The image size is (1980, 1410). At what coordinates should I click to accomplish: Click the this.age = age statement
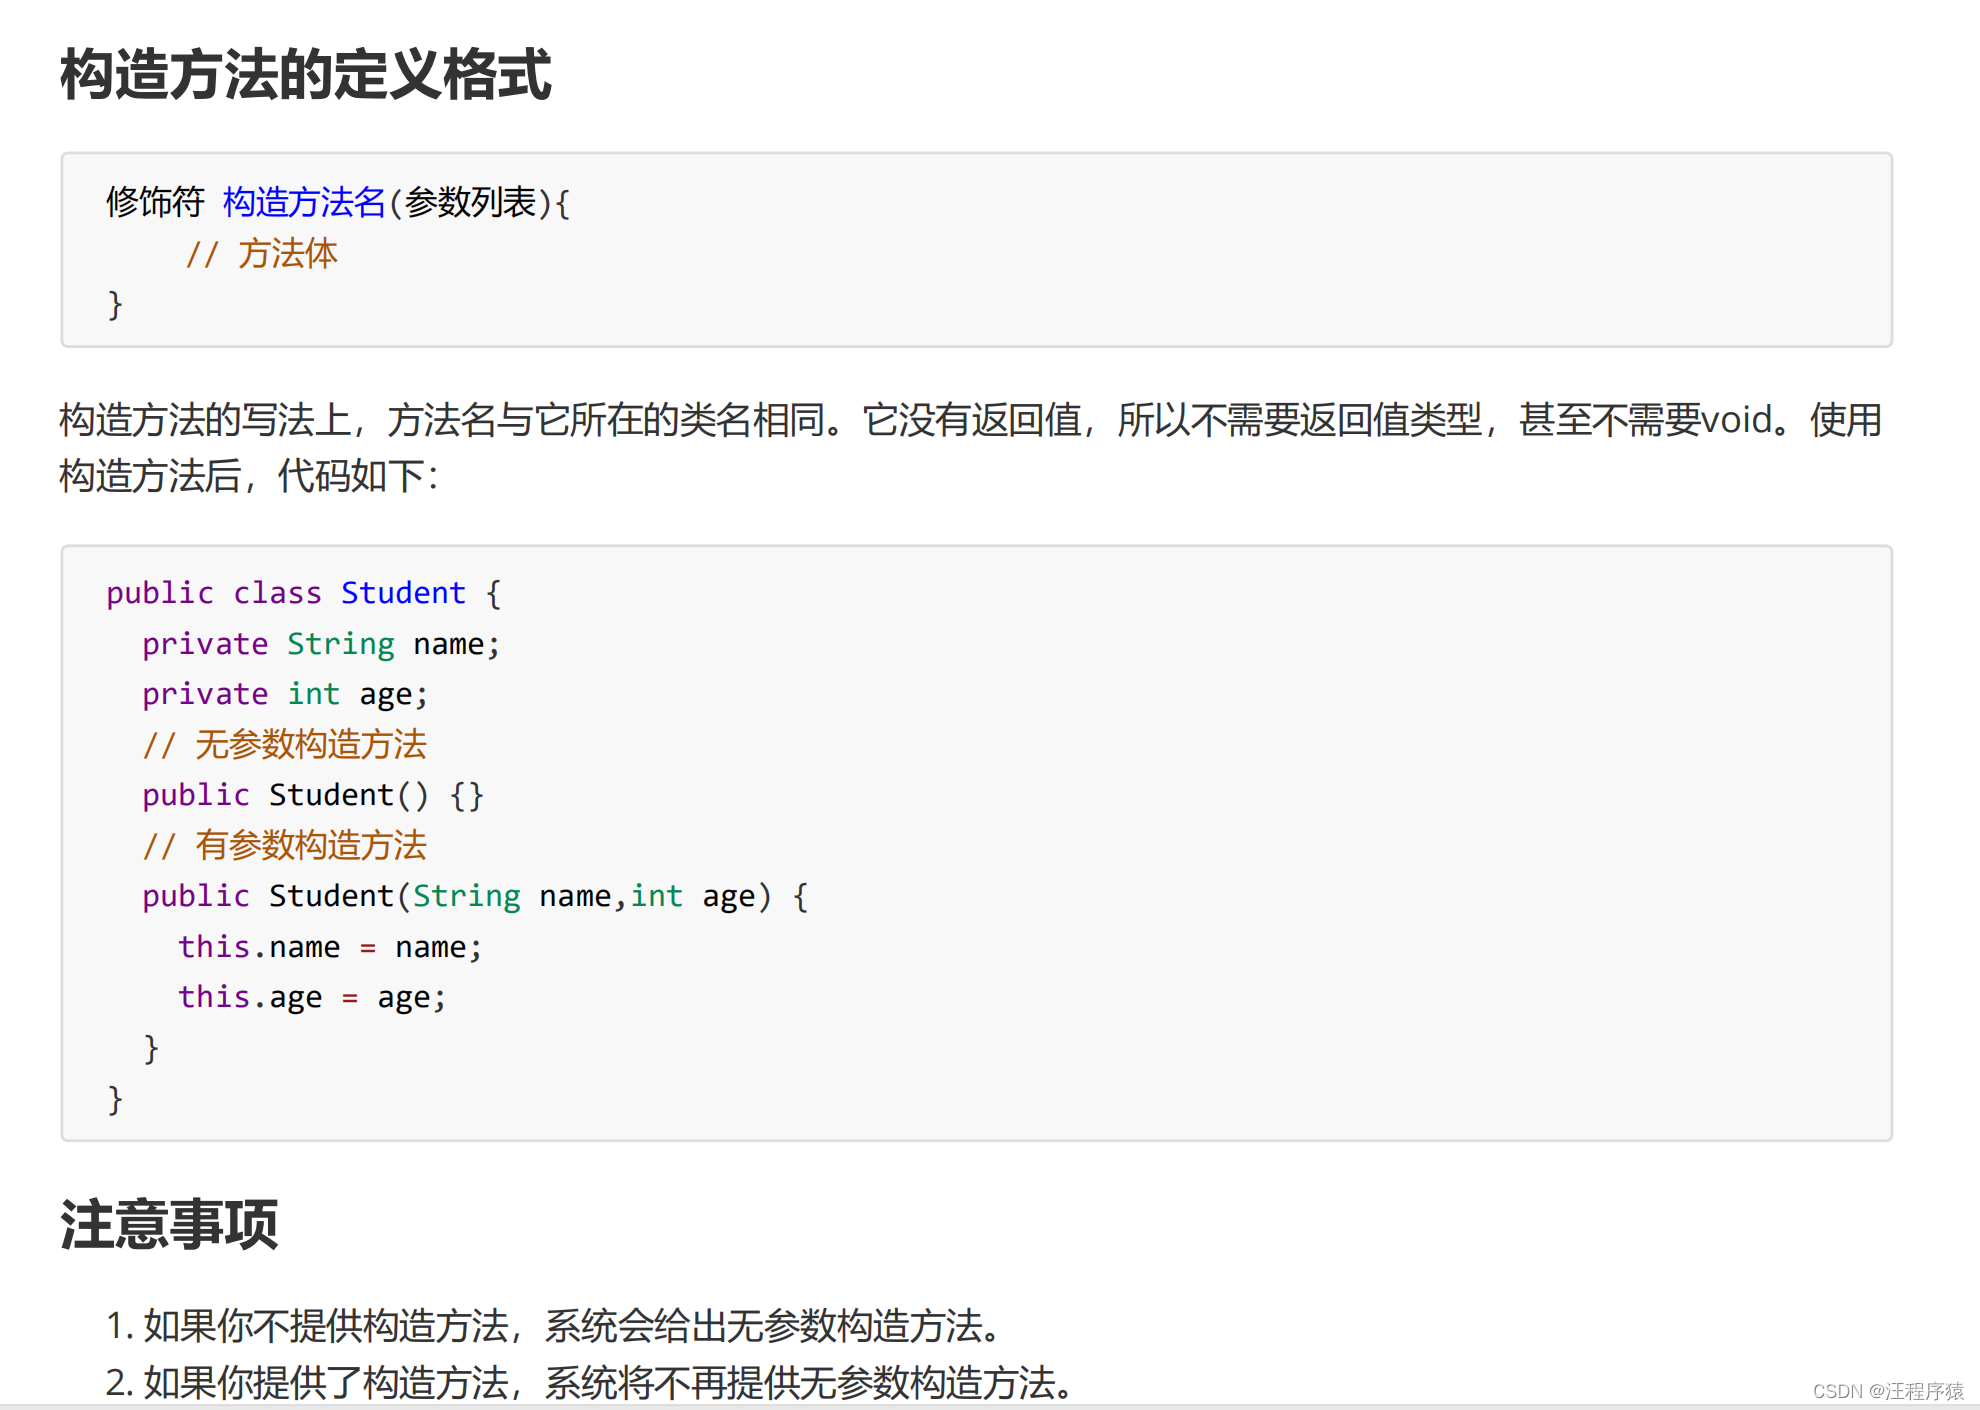coord(312,997)
